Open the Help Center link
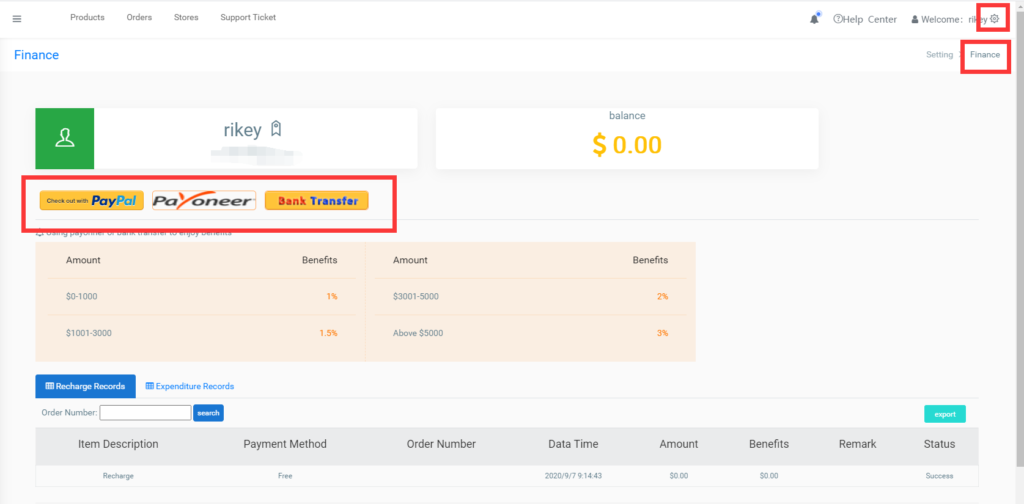 tap(865, 20)
